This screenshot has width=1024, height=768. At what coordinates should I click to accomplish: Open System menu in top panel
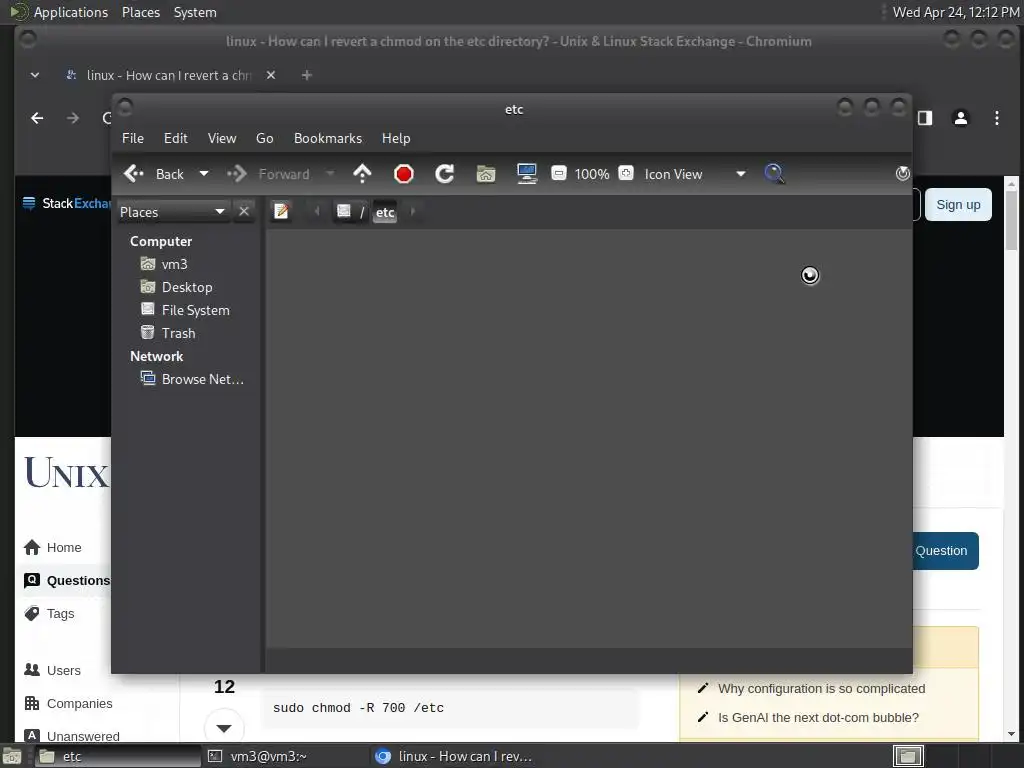pos(195,12)
